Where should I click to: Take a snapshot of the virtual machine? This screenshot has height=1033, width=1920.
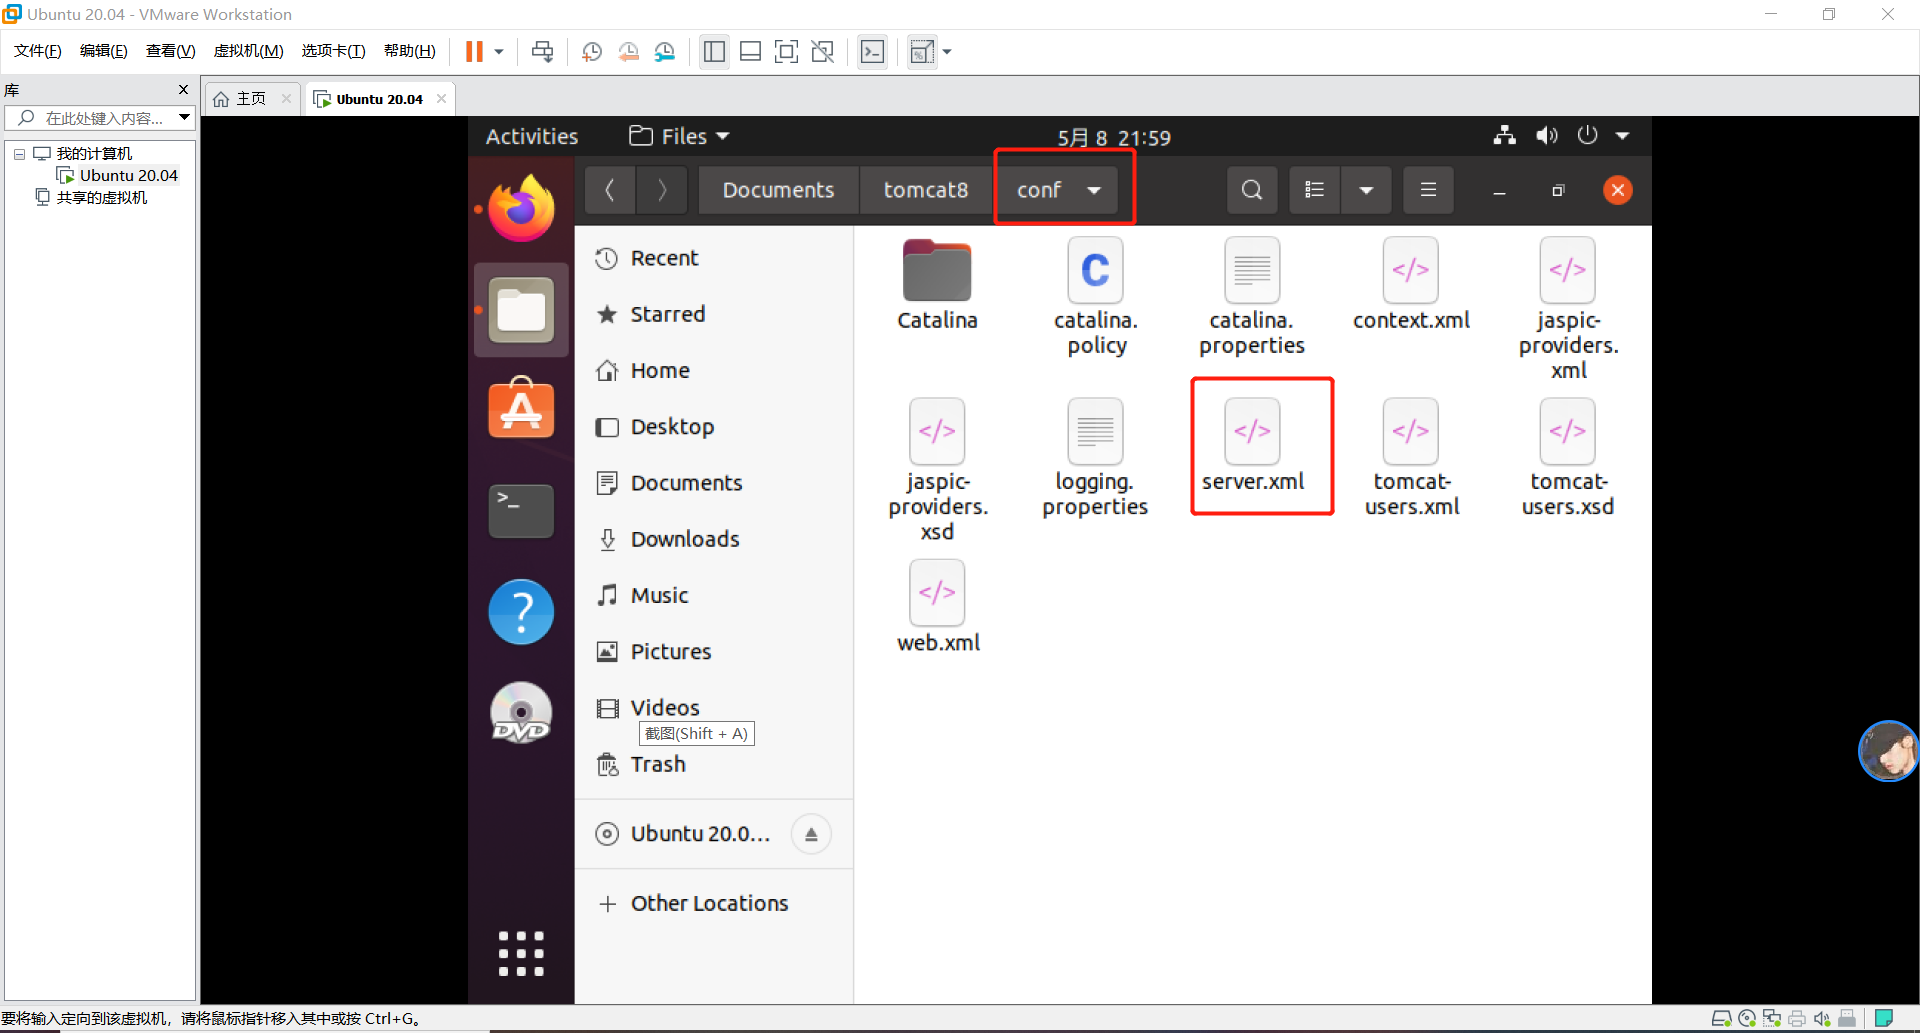pos(591,51)
